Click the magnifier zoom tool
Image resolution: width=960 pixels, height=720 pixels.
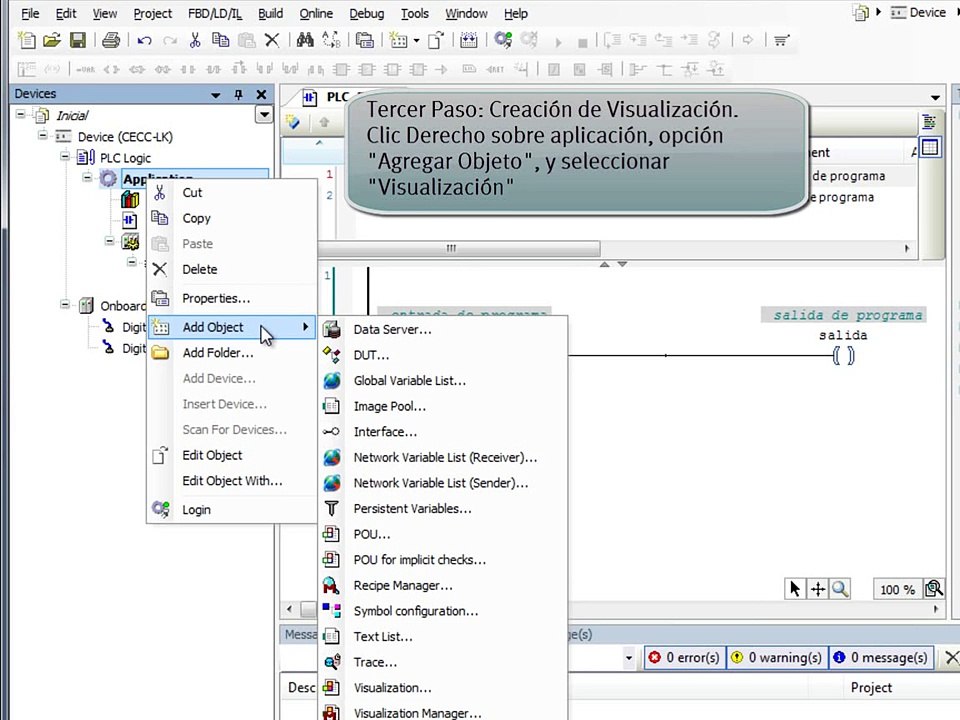[840, 589]
